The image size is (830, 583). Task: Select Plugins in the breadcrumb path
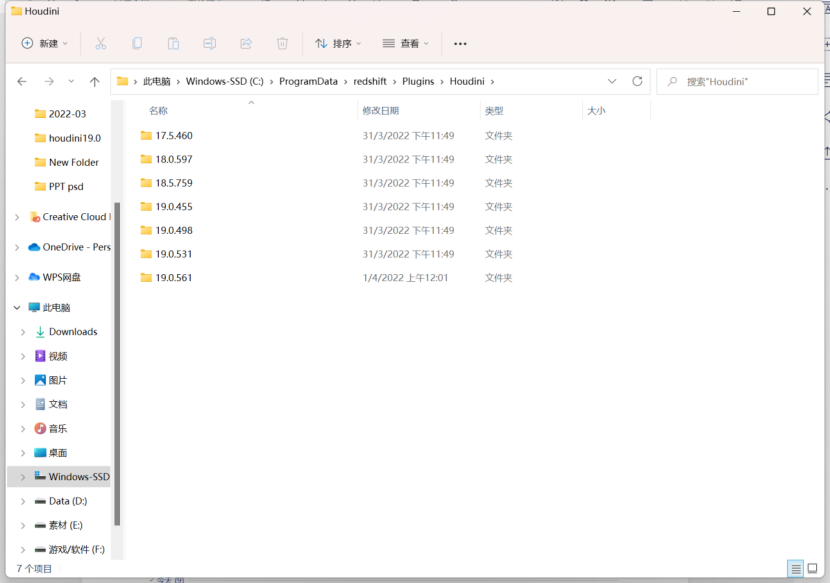point(418,82)
